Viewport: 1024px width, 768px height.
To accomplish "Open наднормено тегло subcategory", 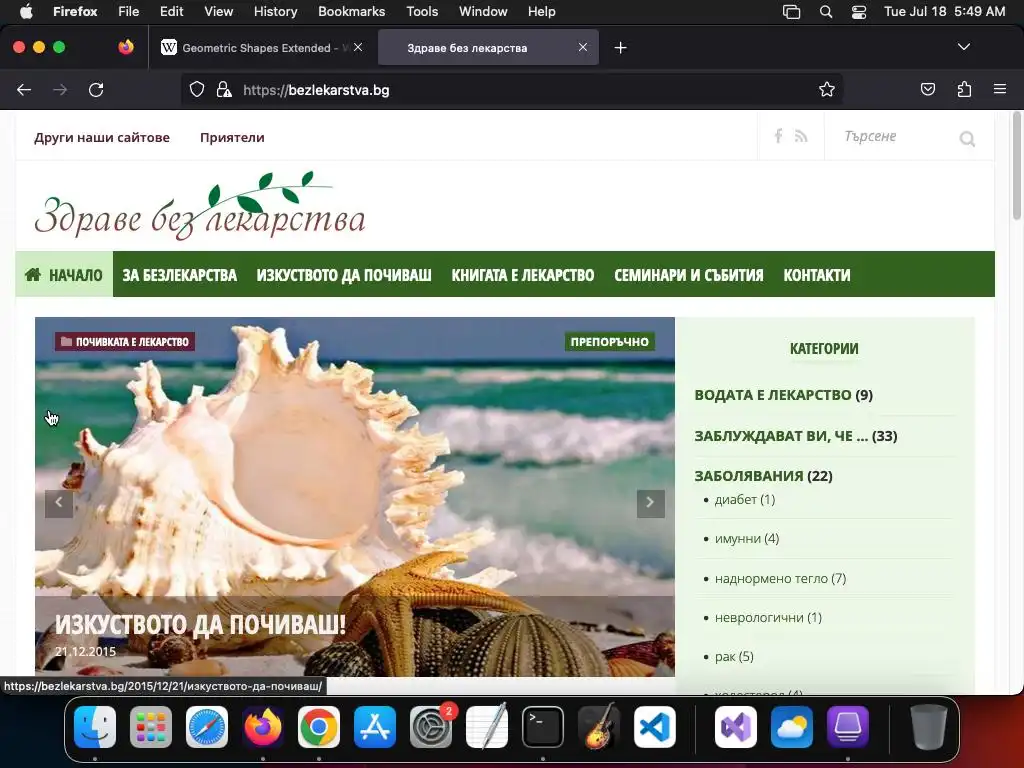I will (x=771, y=579).
